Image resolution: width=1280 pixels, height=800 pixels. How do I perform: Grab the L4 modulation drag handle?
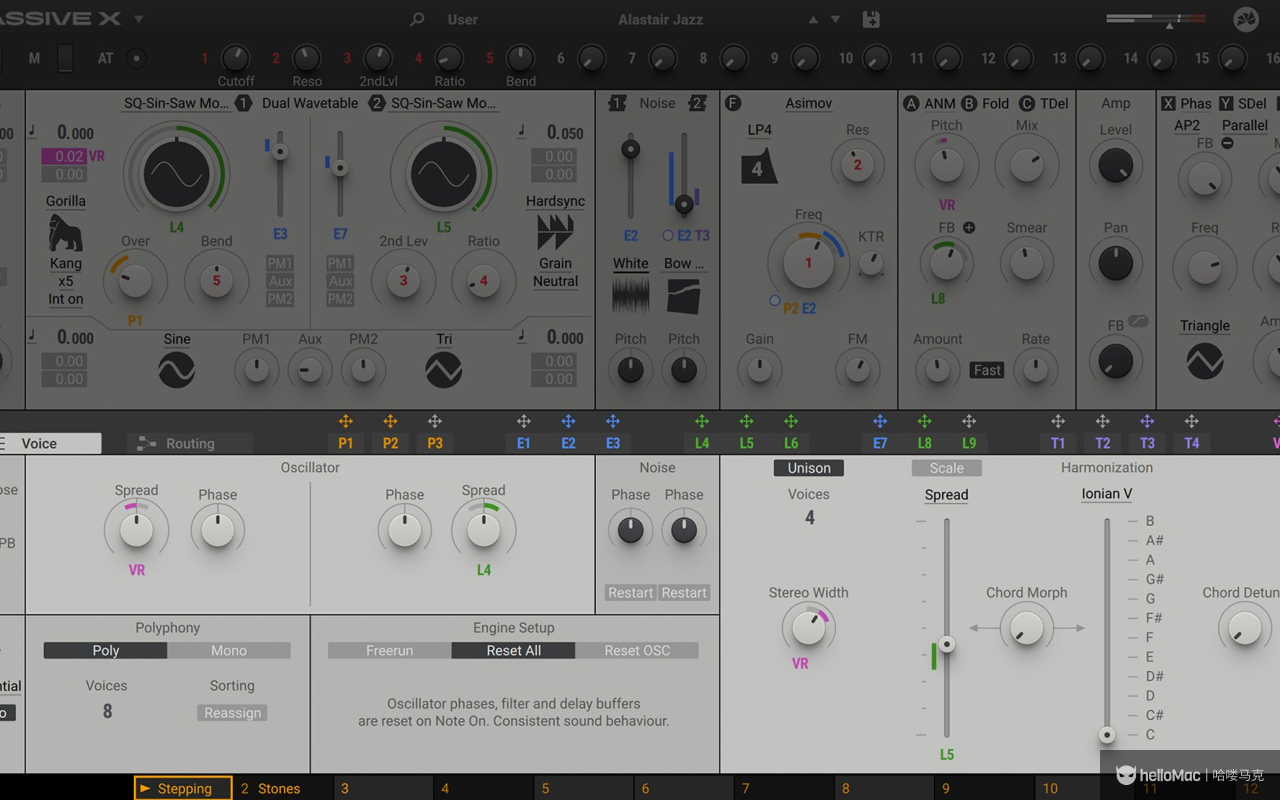(702, 422)
